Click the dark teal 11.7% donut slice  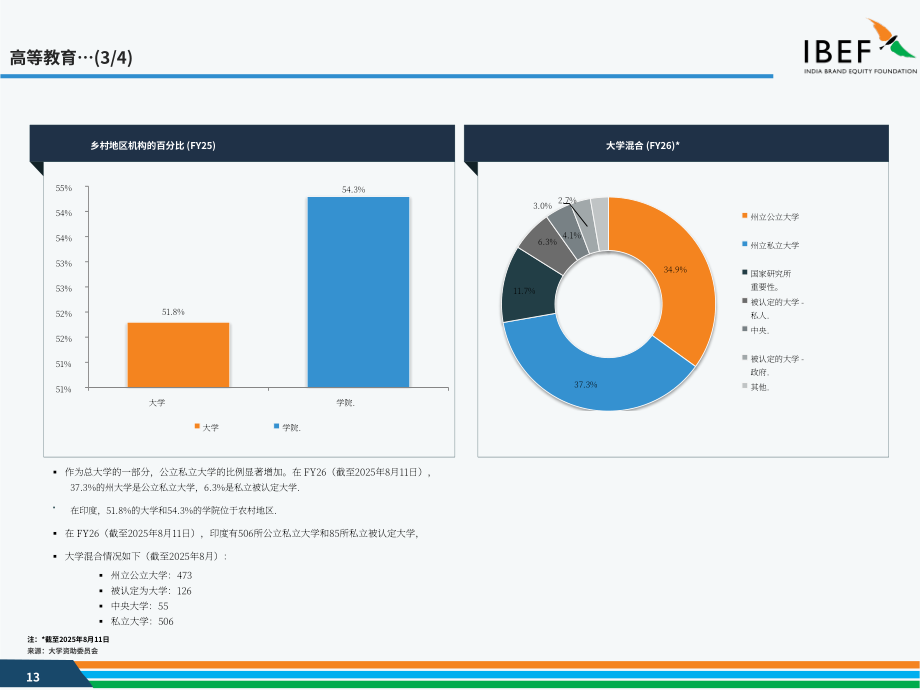(526, 289)
